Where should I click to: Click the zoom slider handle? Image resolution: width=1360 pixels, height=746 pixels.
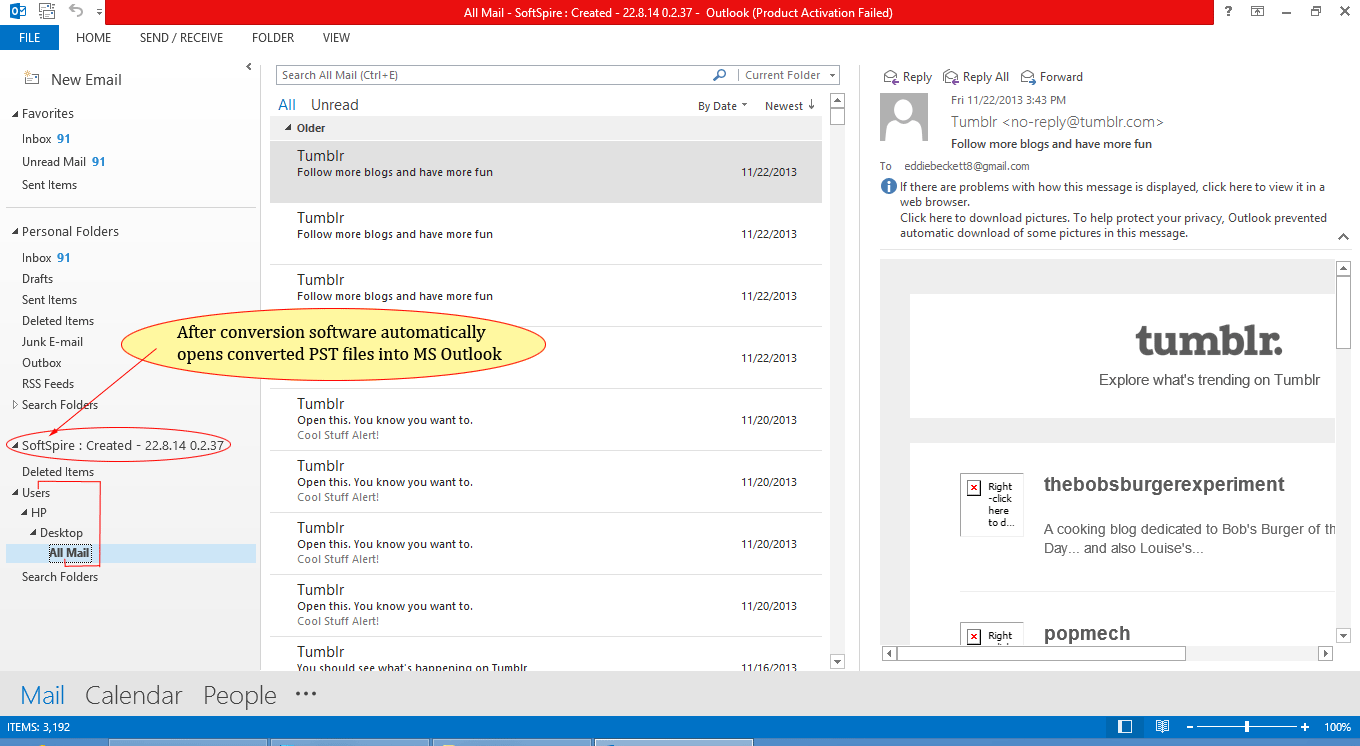pos(1246,727)
